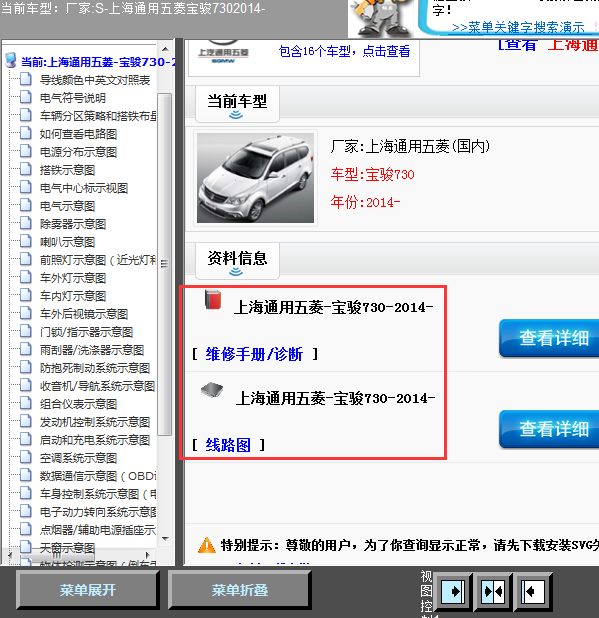Click the page icon beside 喇叭示意图

[26, 242]
